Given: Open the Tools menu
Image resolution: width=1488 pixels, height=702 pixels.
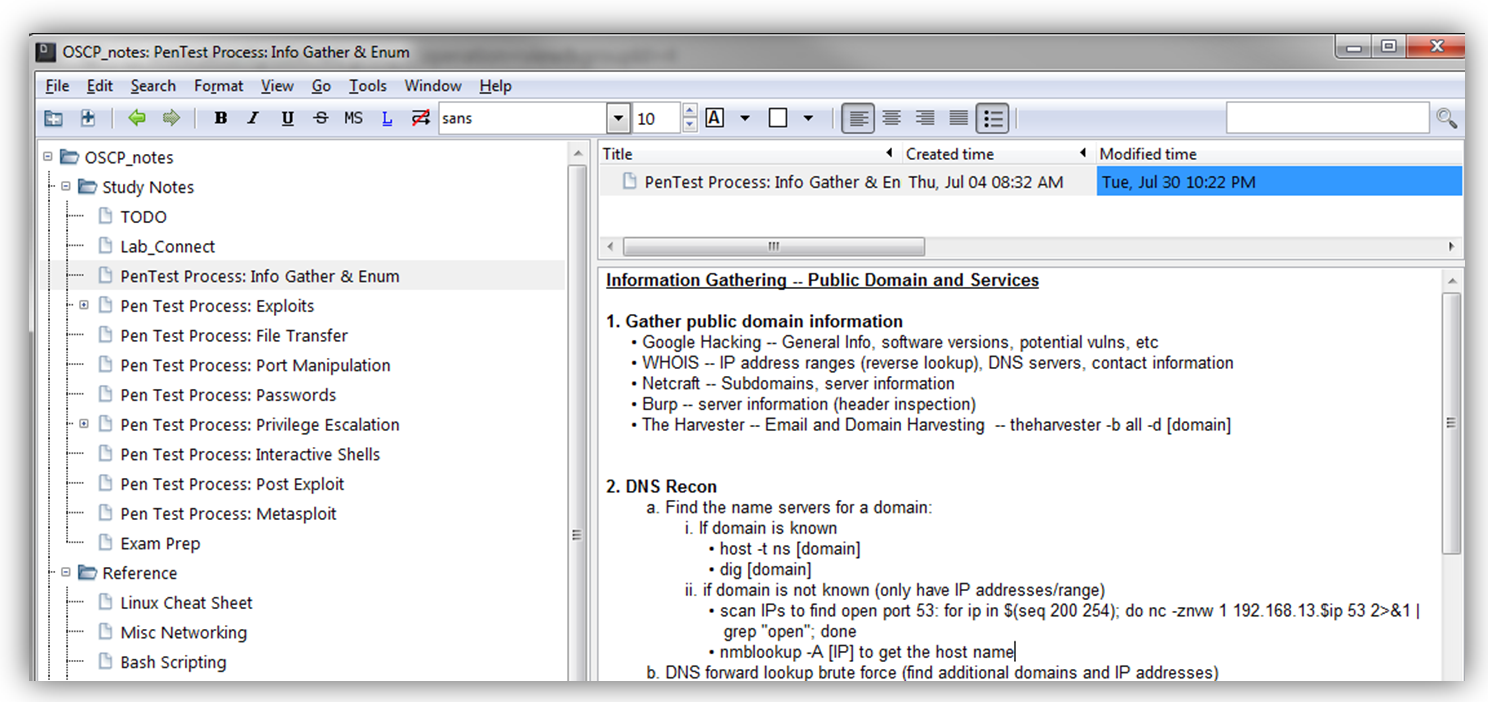Looking at the screenshot, I should pyautogui.click(x=367, y=86).
